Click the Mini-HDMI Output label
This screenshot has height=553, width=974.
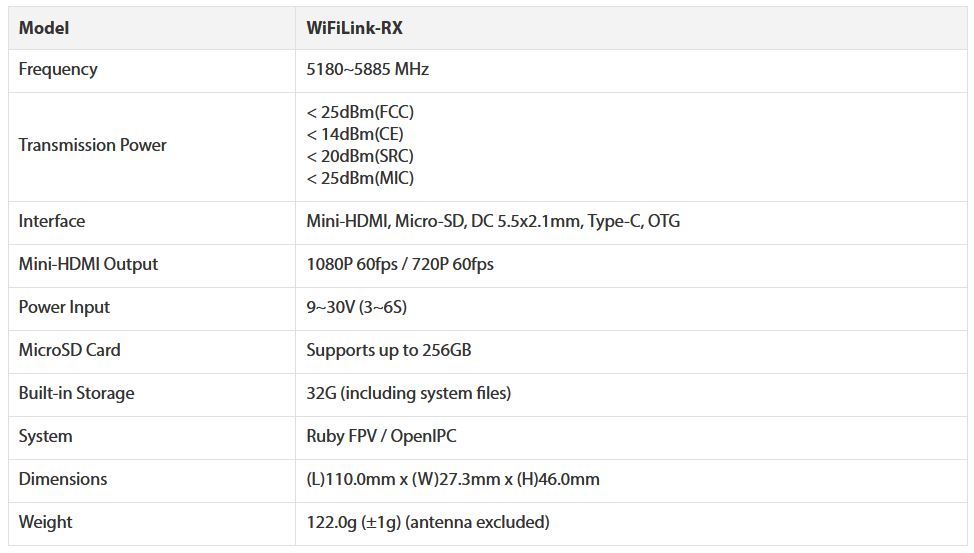pyautogui.click(x=88, y=264)
